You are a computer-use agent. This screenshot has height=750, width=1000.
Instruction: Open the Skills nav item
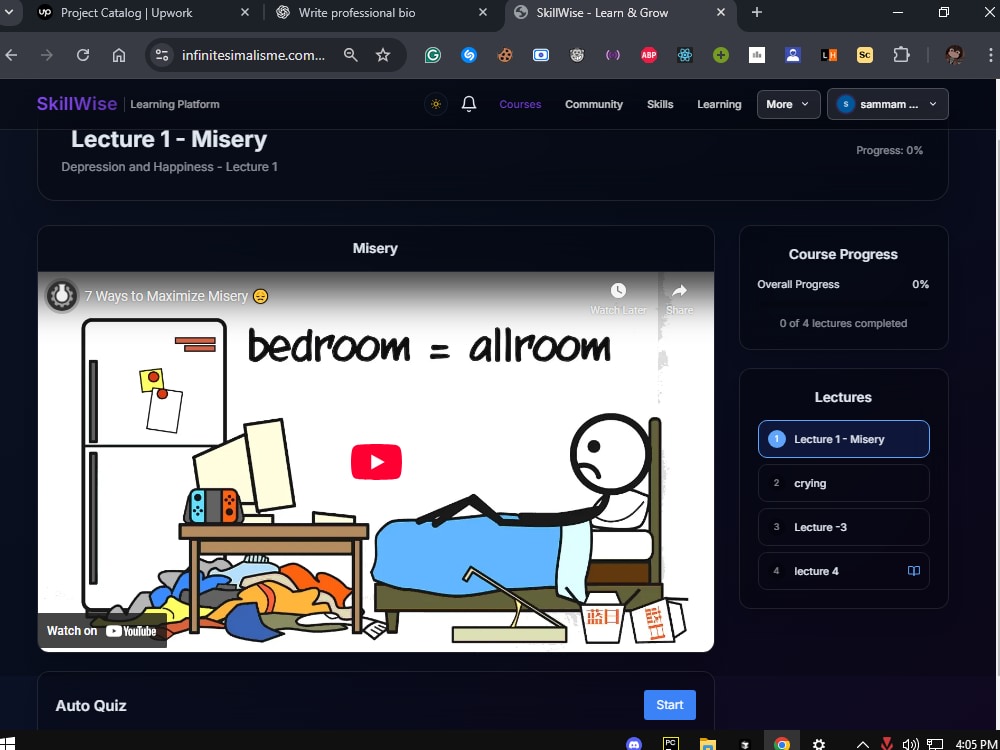coord(660,104)
